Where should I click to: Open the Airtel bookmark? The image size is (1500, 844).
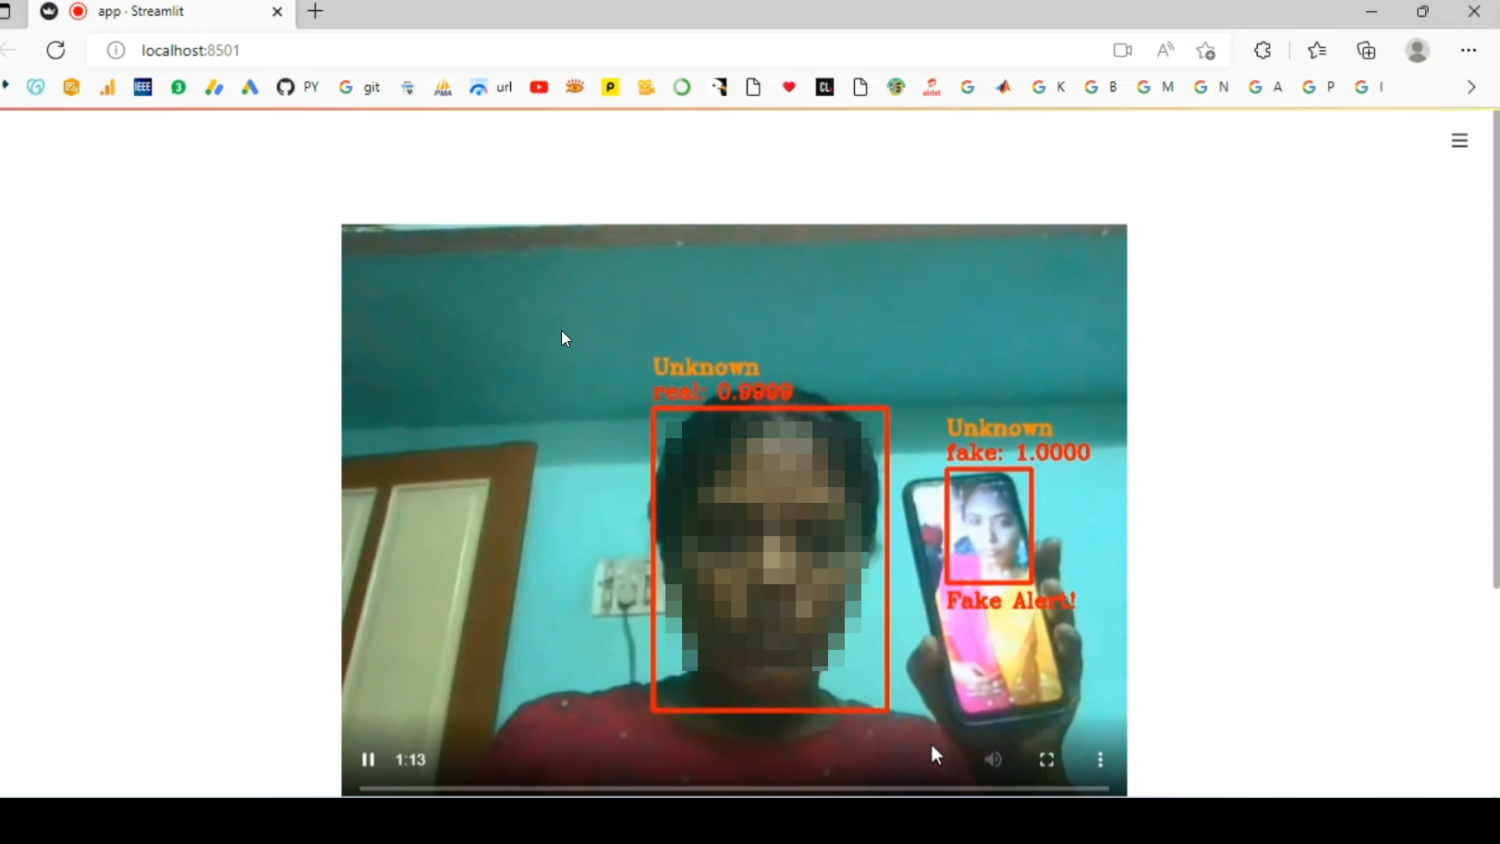coord(932,88)
